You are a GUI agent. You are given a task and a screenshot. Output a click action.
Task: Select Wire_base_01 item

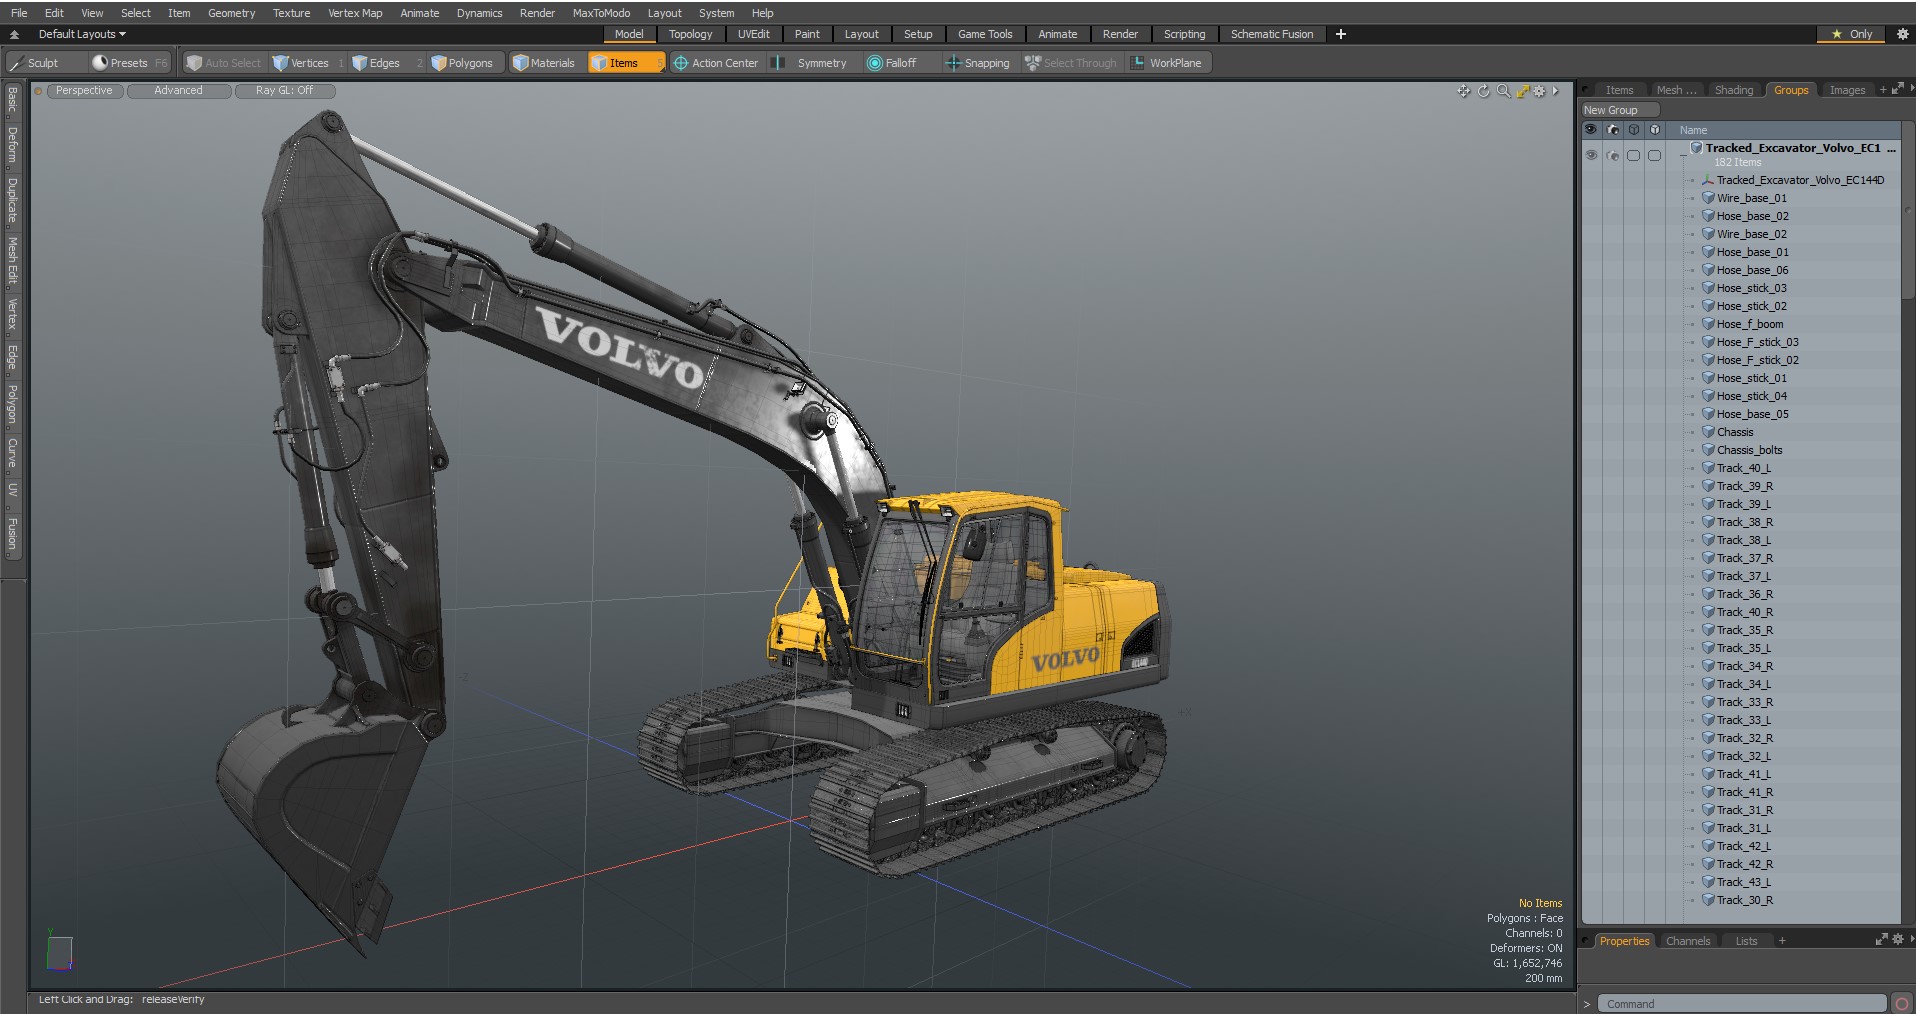point(1751,198)
